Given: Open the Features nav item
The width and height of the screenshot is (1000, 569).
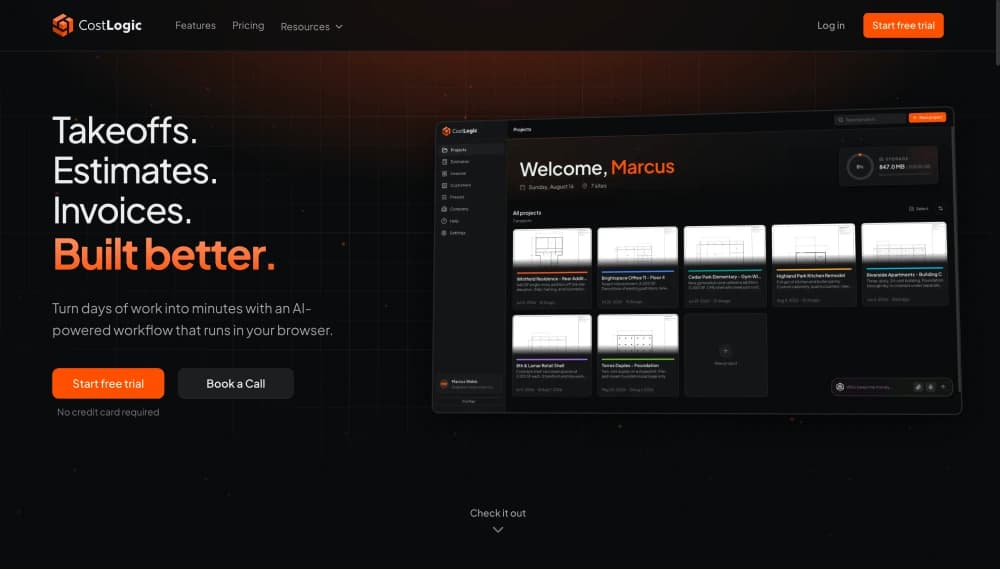Looking at the screenshot, I should coord(195,26).
